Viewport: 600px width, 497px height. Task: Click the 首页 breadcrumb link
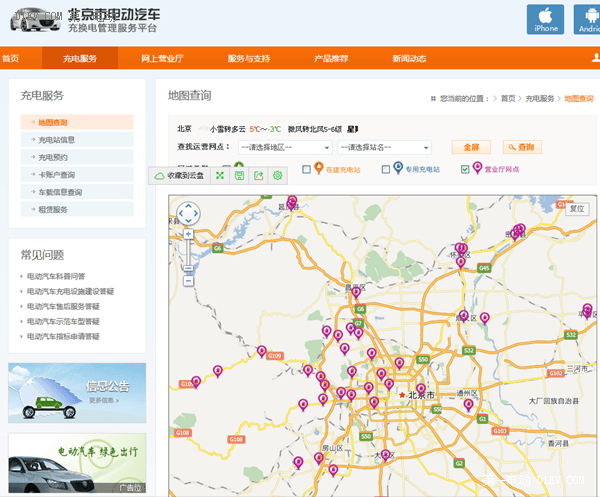[508, 99]
